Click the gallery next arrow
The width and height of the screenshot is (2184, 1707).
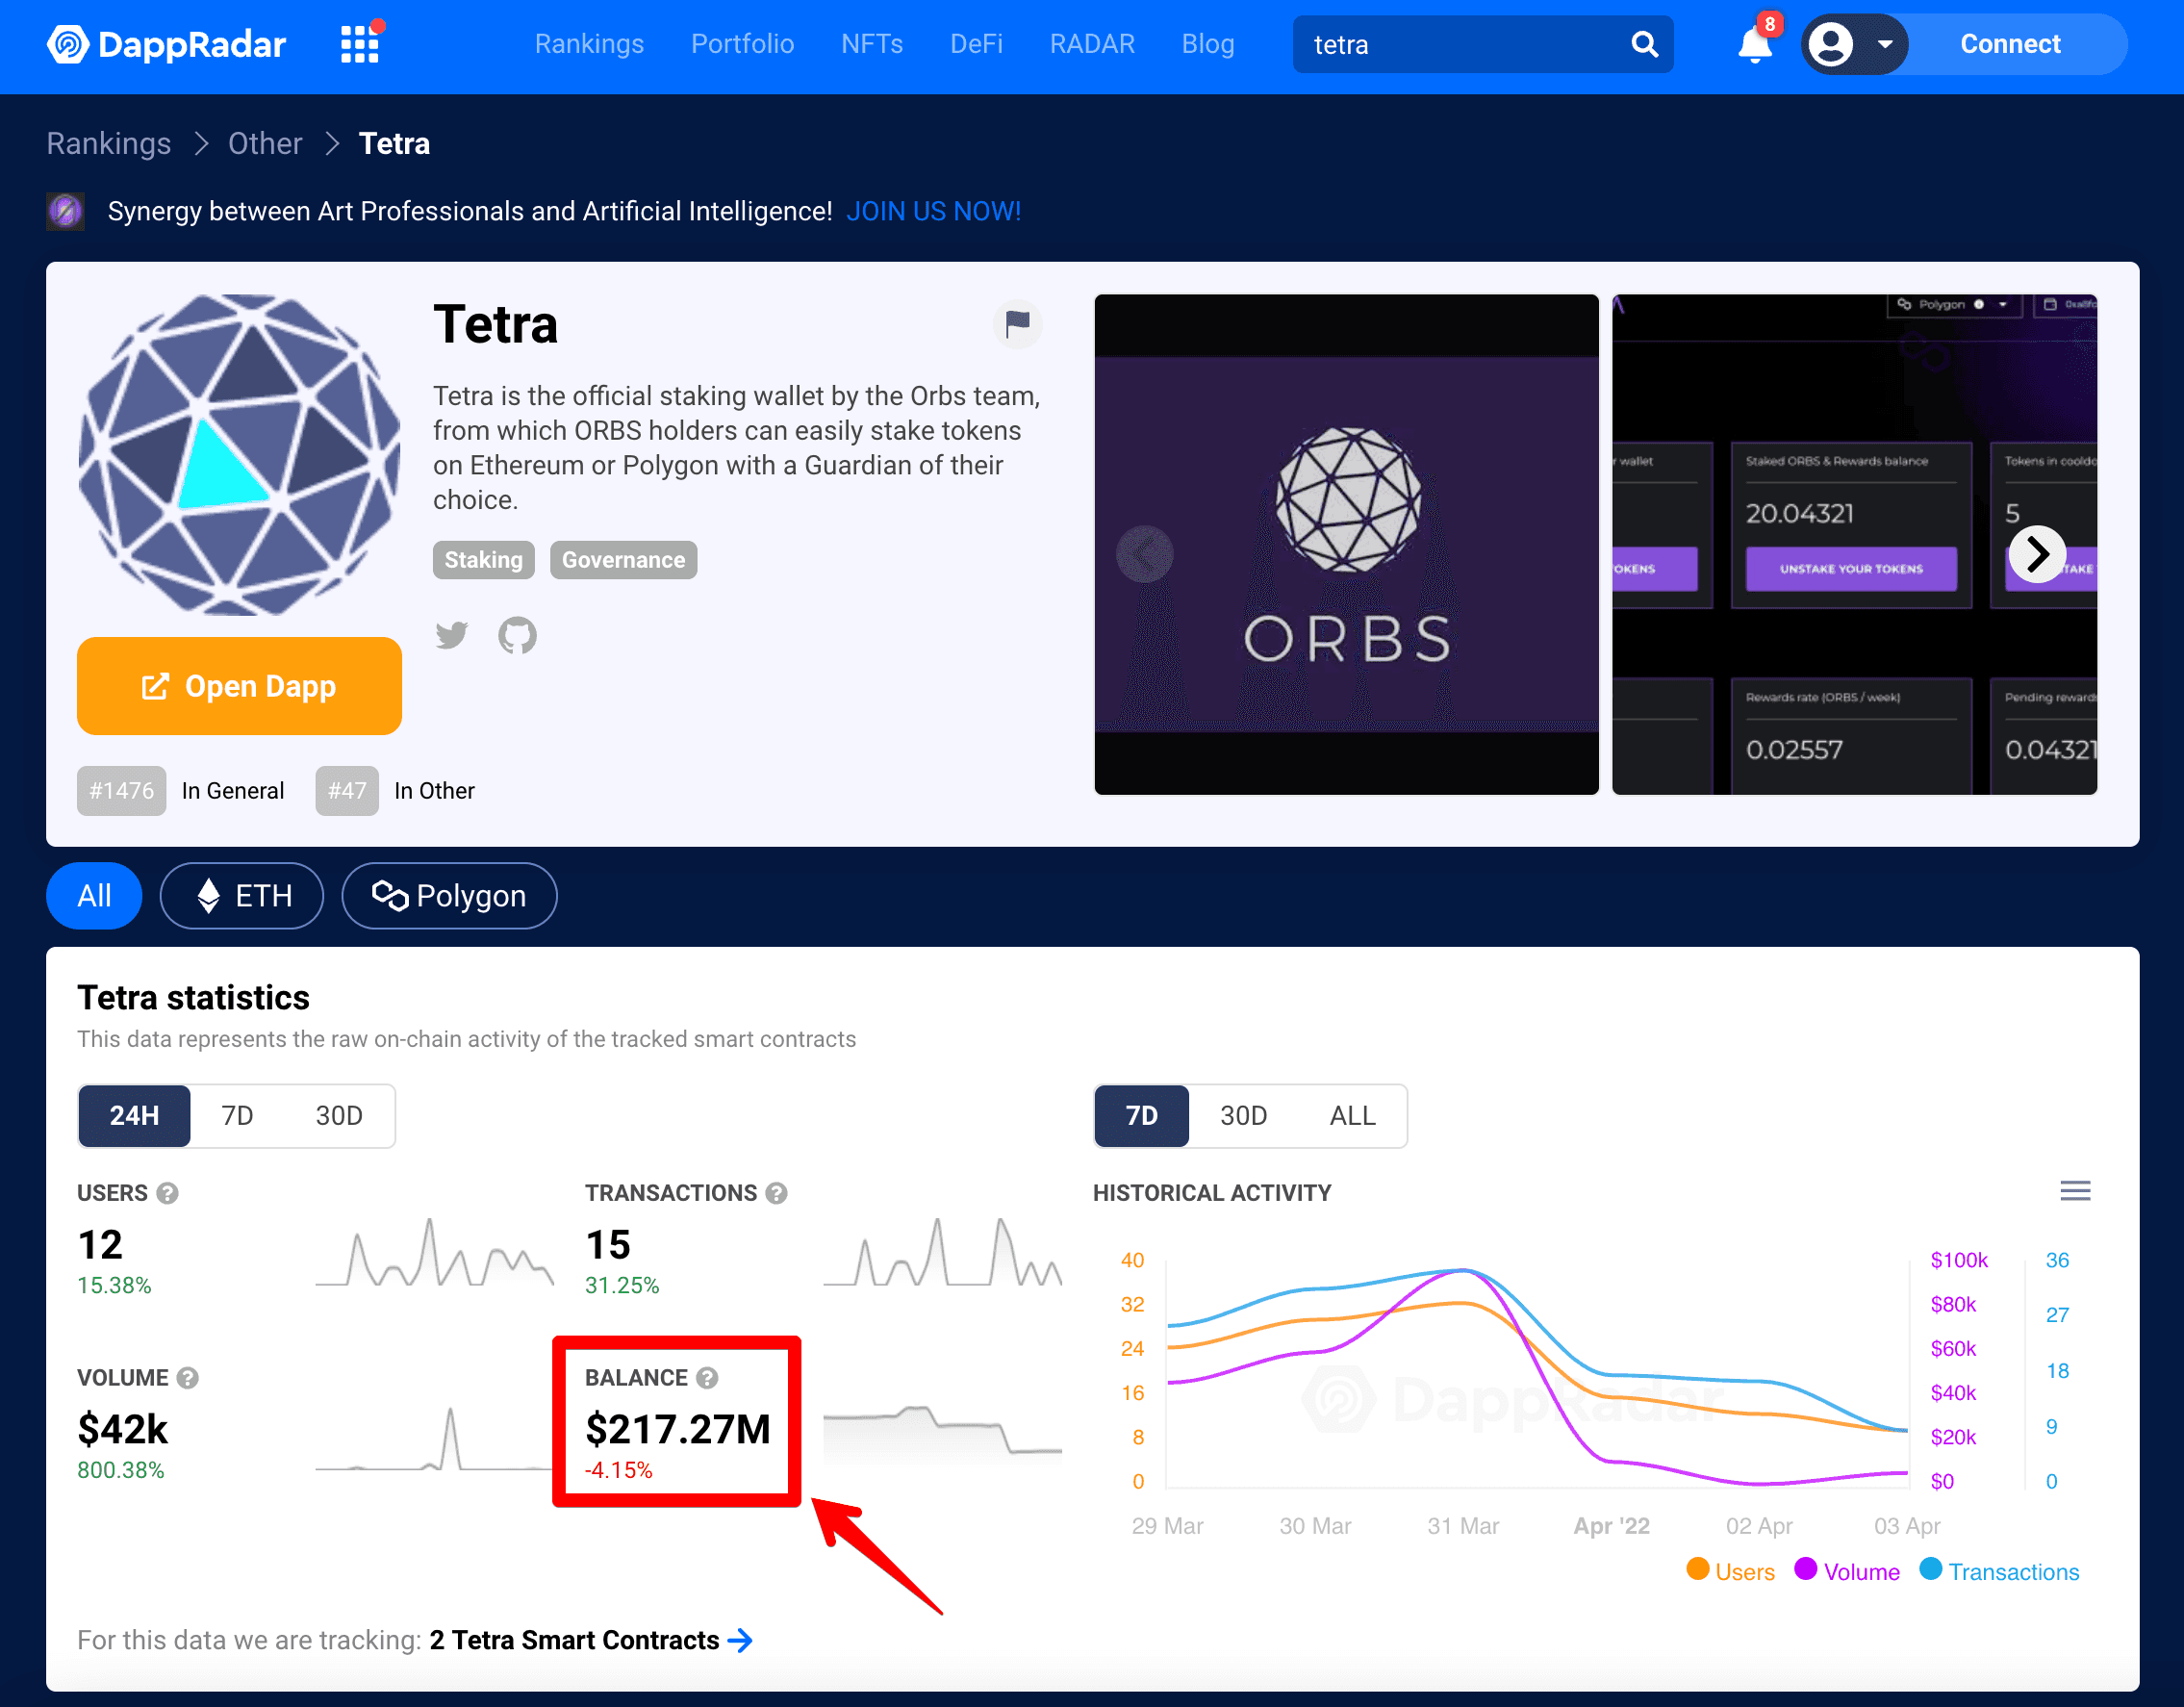tap(2037, 554)
